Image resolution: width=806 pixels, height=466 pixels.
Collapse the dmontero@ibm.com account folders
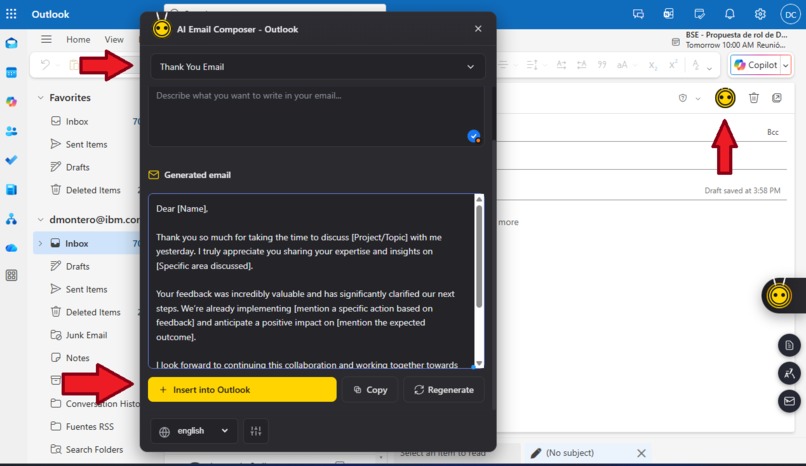[x=41, y=219]
